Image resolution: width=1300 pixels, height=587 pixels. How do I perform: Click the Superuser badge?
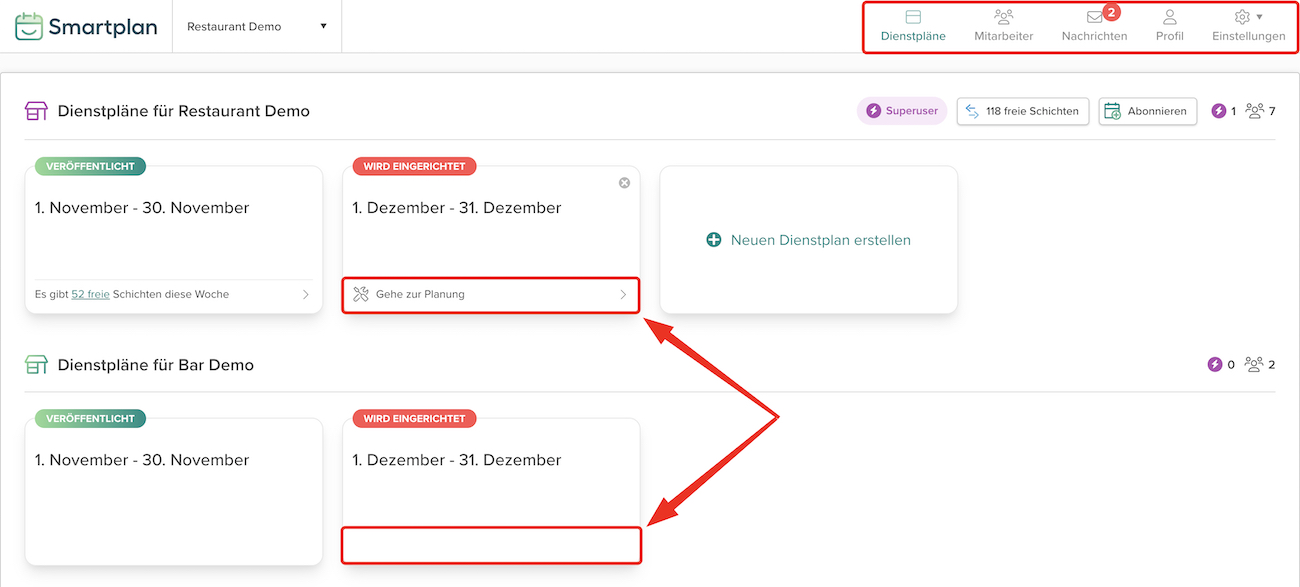point(902,111)
